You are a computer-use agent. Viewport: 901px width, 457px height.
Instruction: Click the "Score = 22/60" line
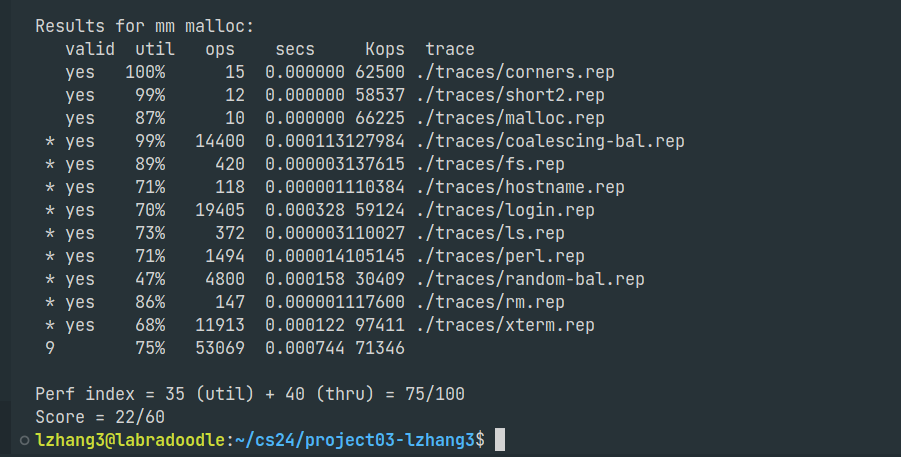(100, 417)
